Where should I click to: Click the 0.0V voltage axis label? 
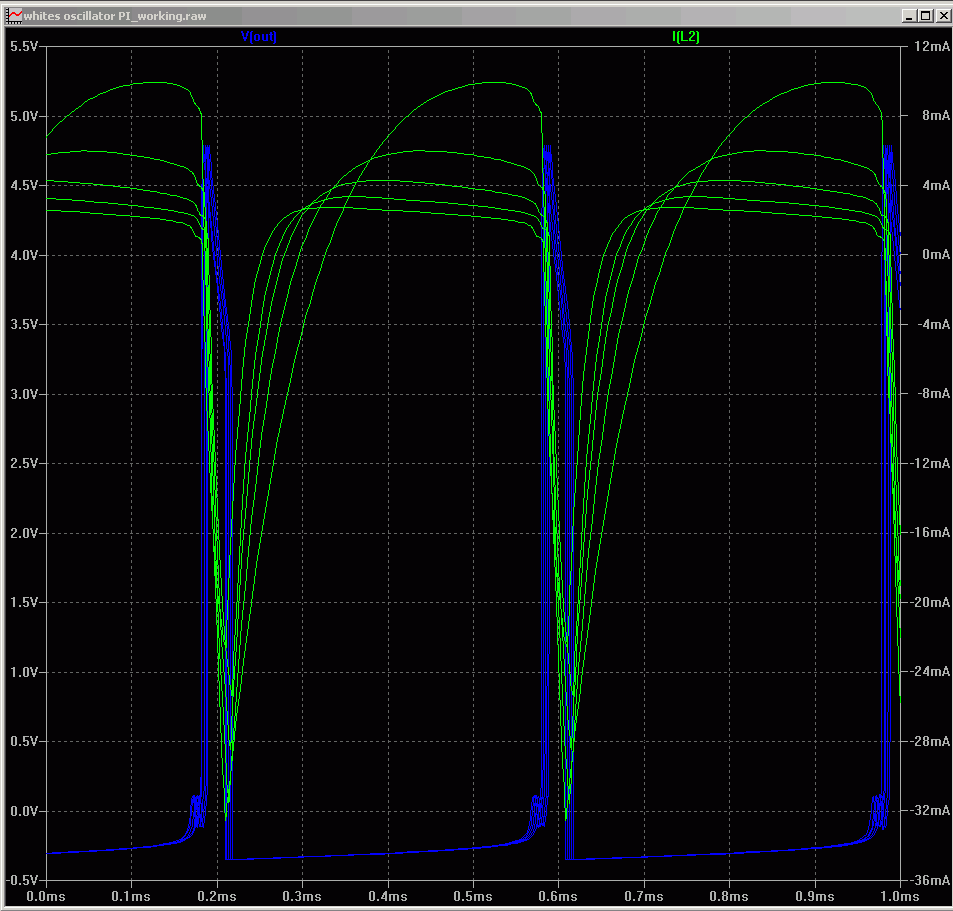23,811
